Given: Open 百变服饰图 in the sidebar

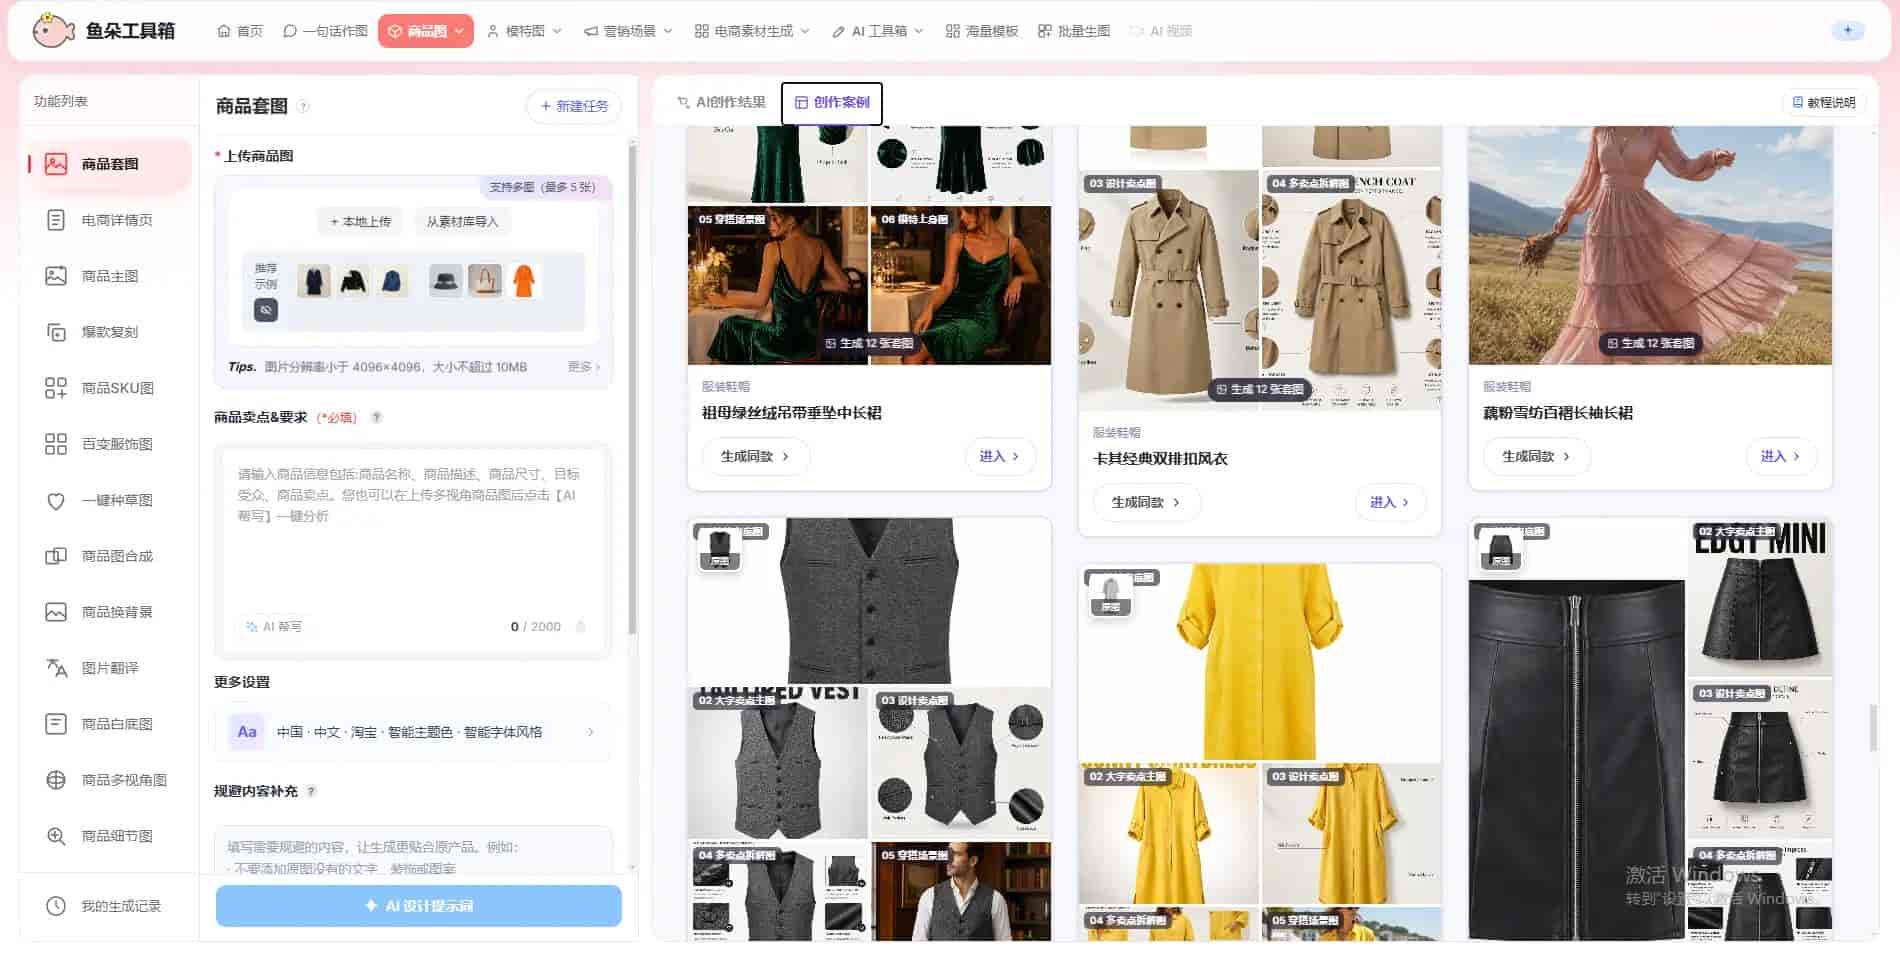Looking at the screenshot, I should (x=109, y=444).
